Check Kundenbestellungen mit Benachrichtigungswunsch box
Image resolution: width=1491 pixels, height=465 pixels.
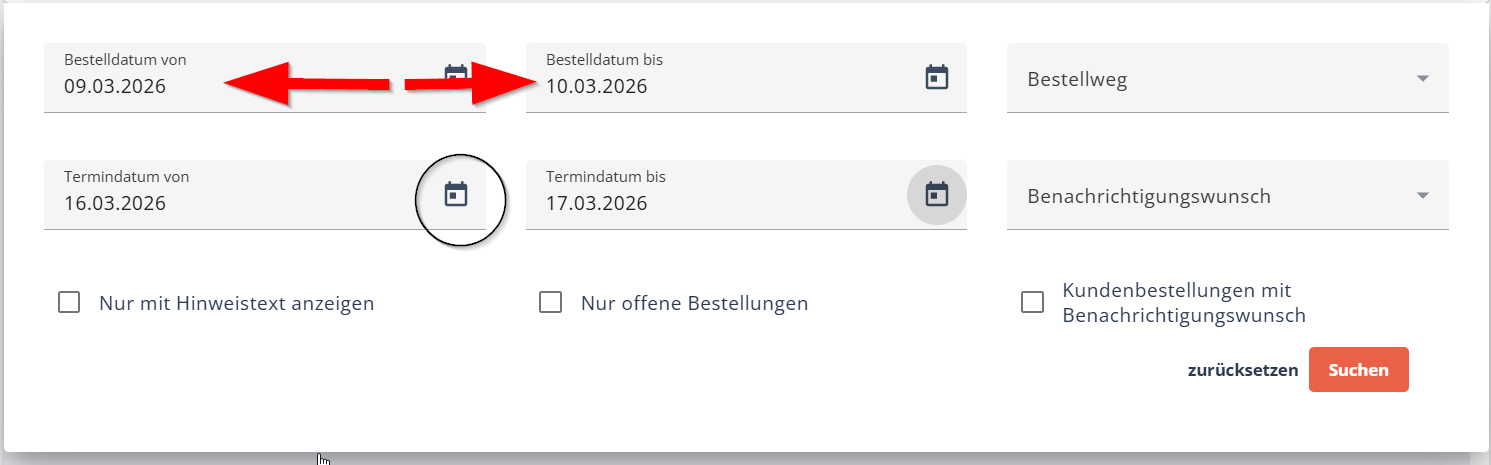point(1032,302)
